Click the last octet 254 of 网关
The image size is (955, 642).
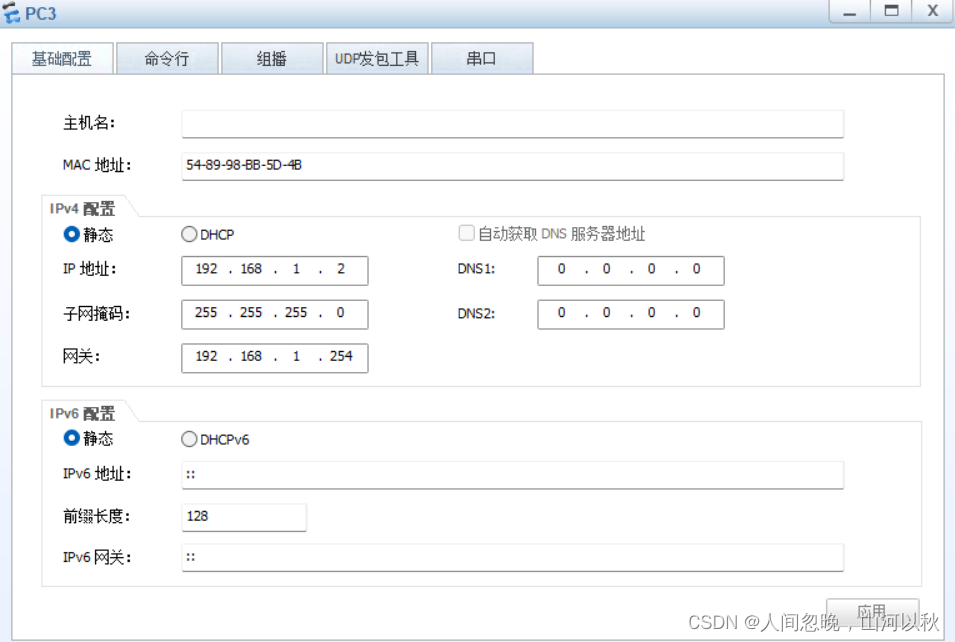[341, 356]
